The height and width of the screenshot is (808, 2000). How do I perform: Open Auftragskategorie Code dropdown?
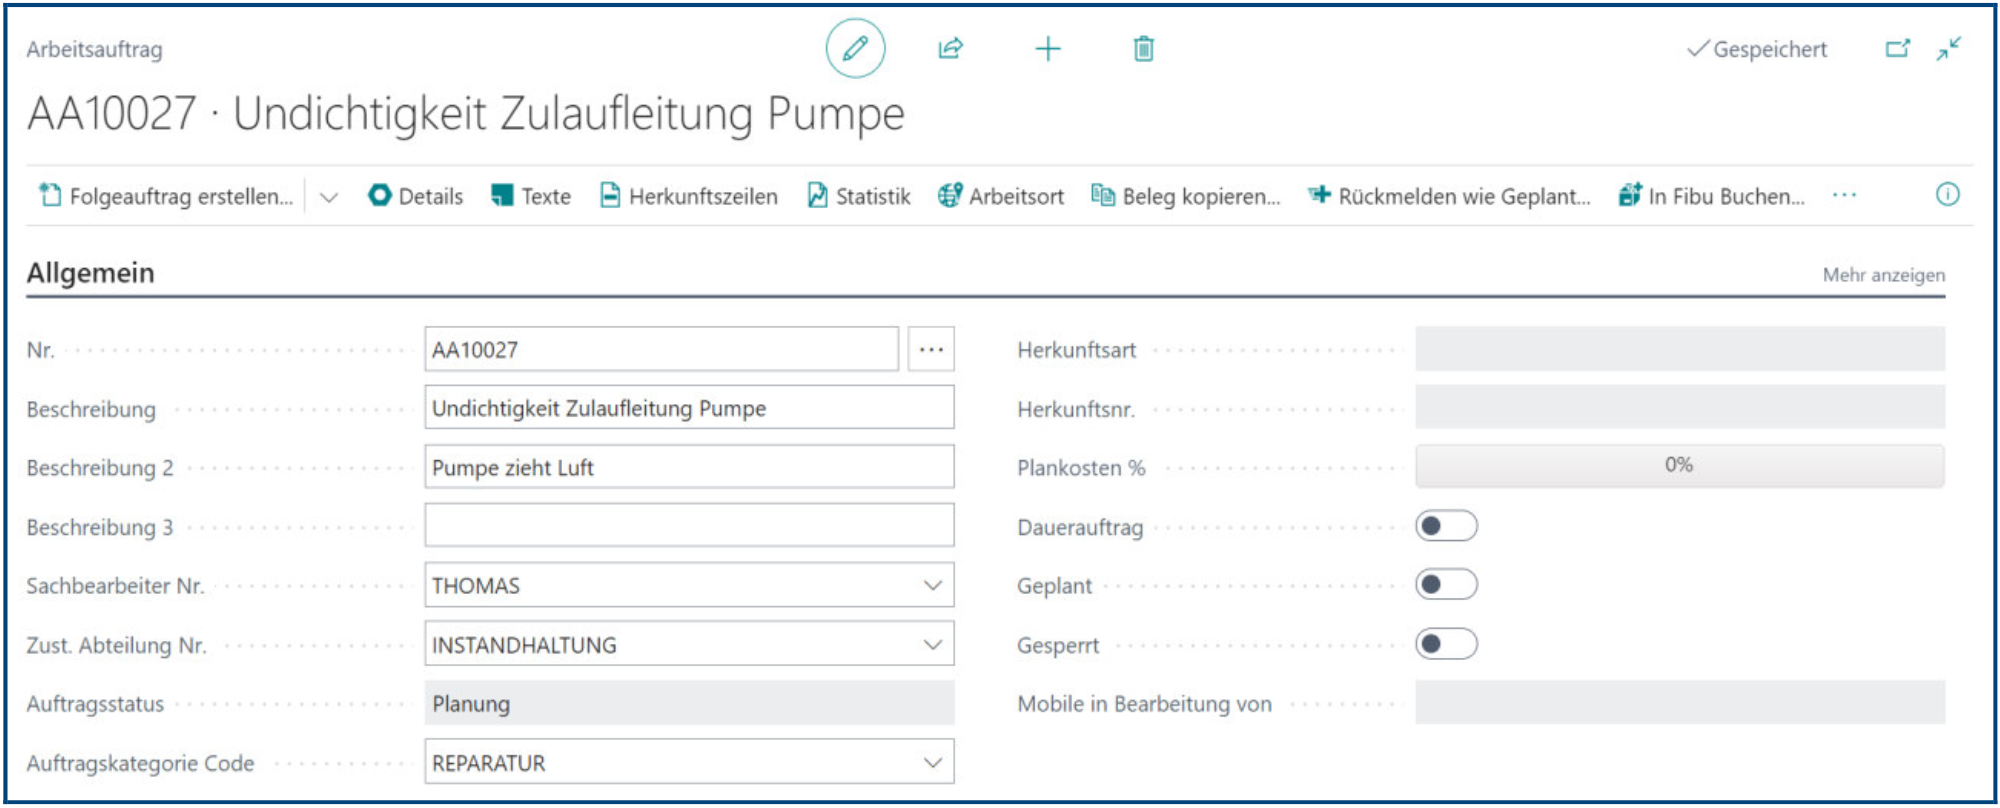(x=932, y=762)
